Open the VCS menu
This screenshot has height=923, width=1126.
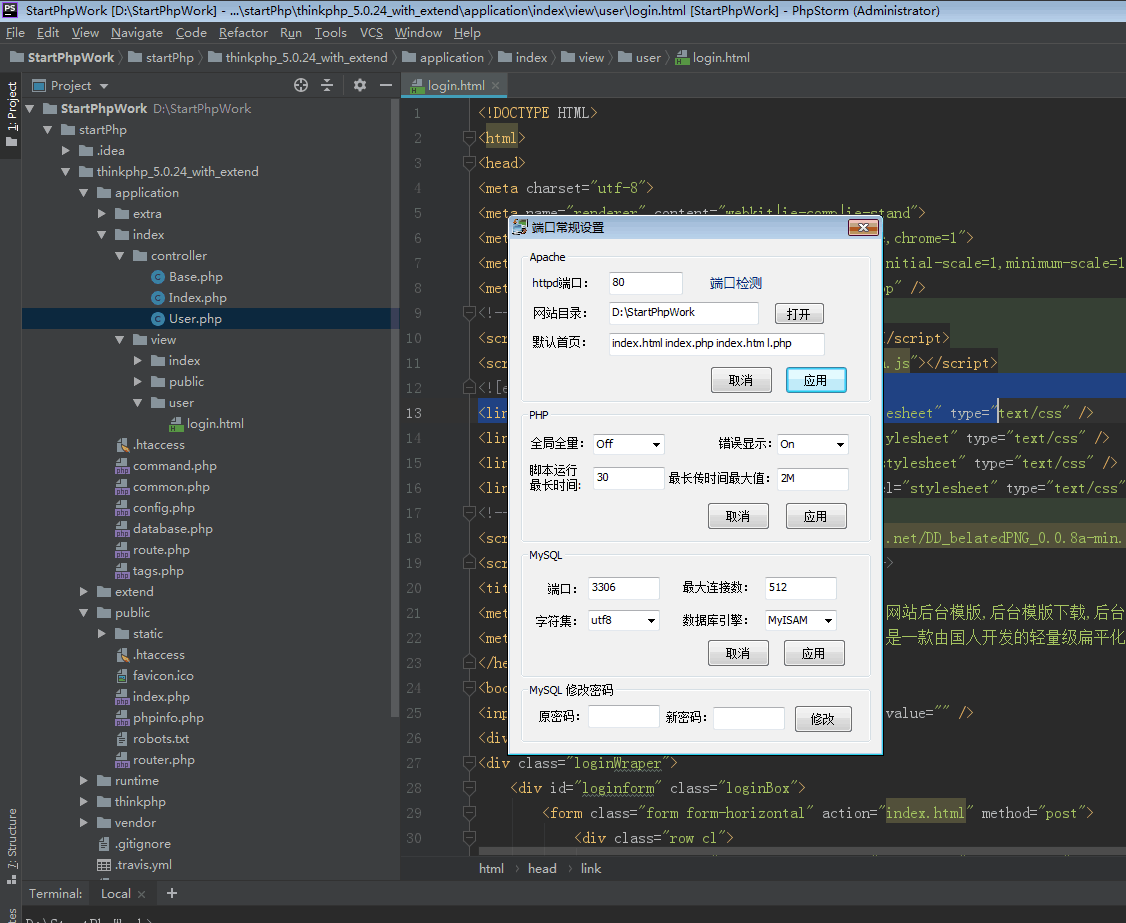(x=371, y=33)
